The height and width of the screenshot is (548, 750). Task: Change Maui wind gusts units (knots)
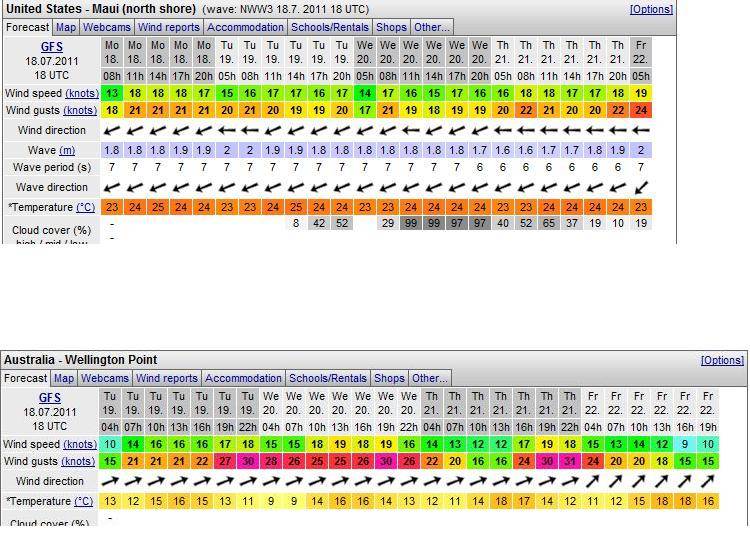[81, 111]
